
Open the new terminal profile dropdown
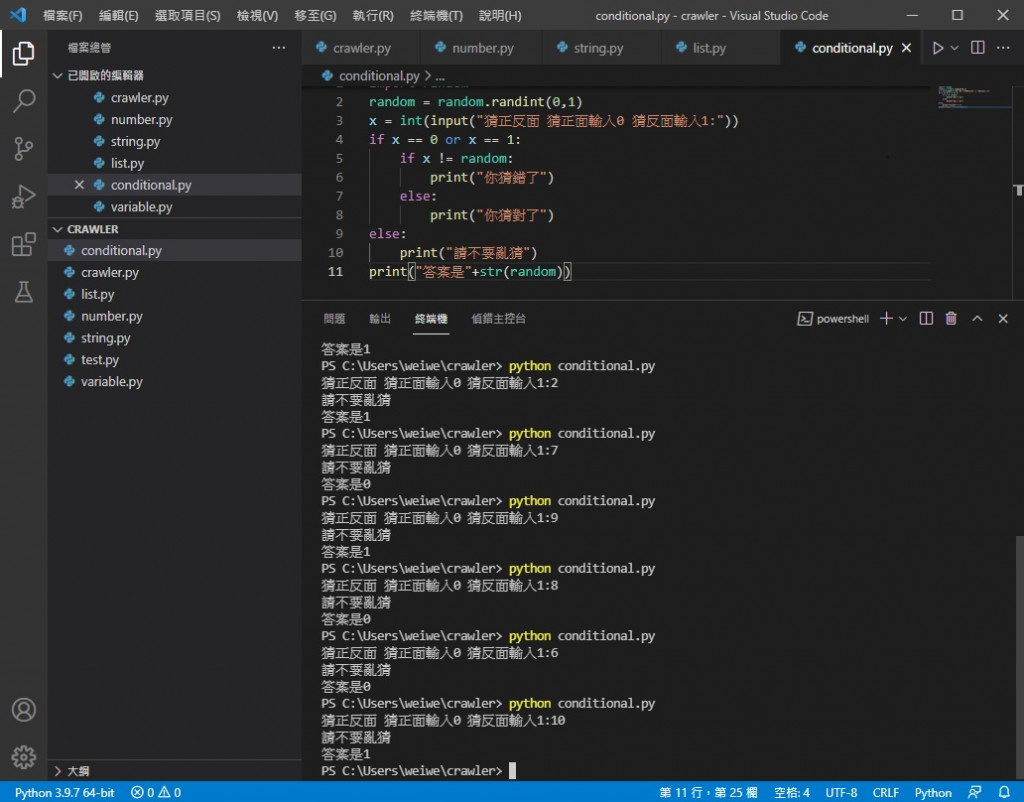click(903, 319)
